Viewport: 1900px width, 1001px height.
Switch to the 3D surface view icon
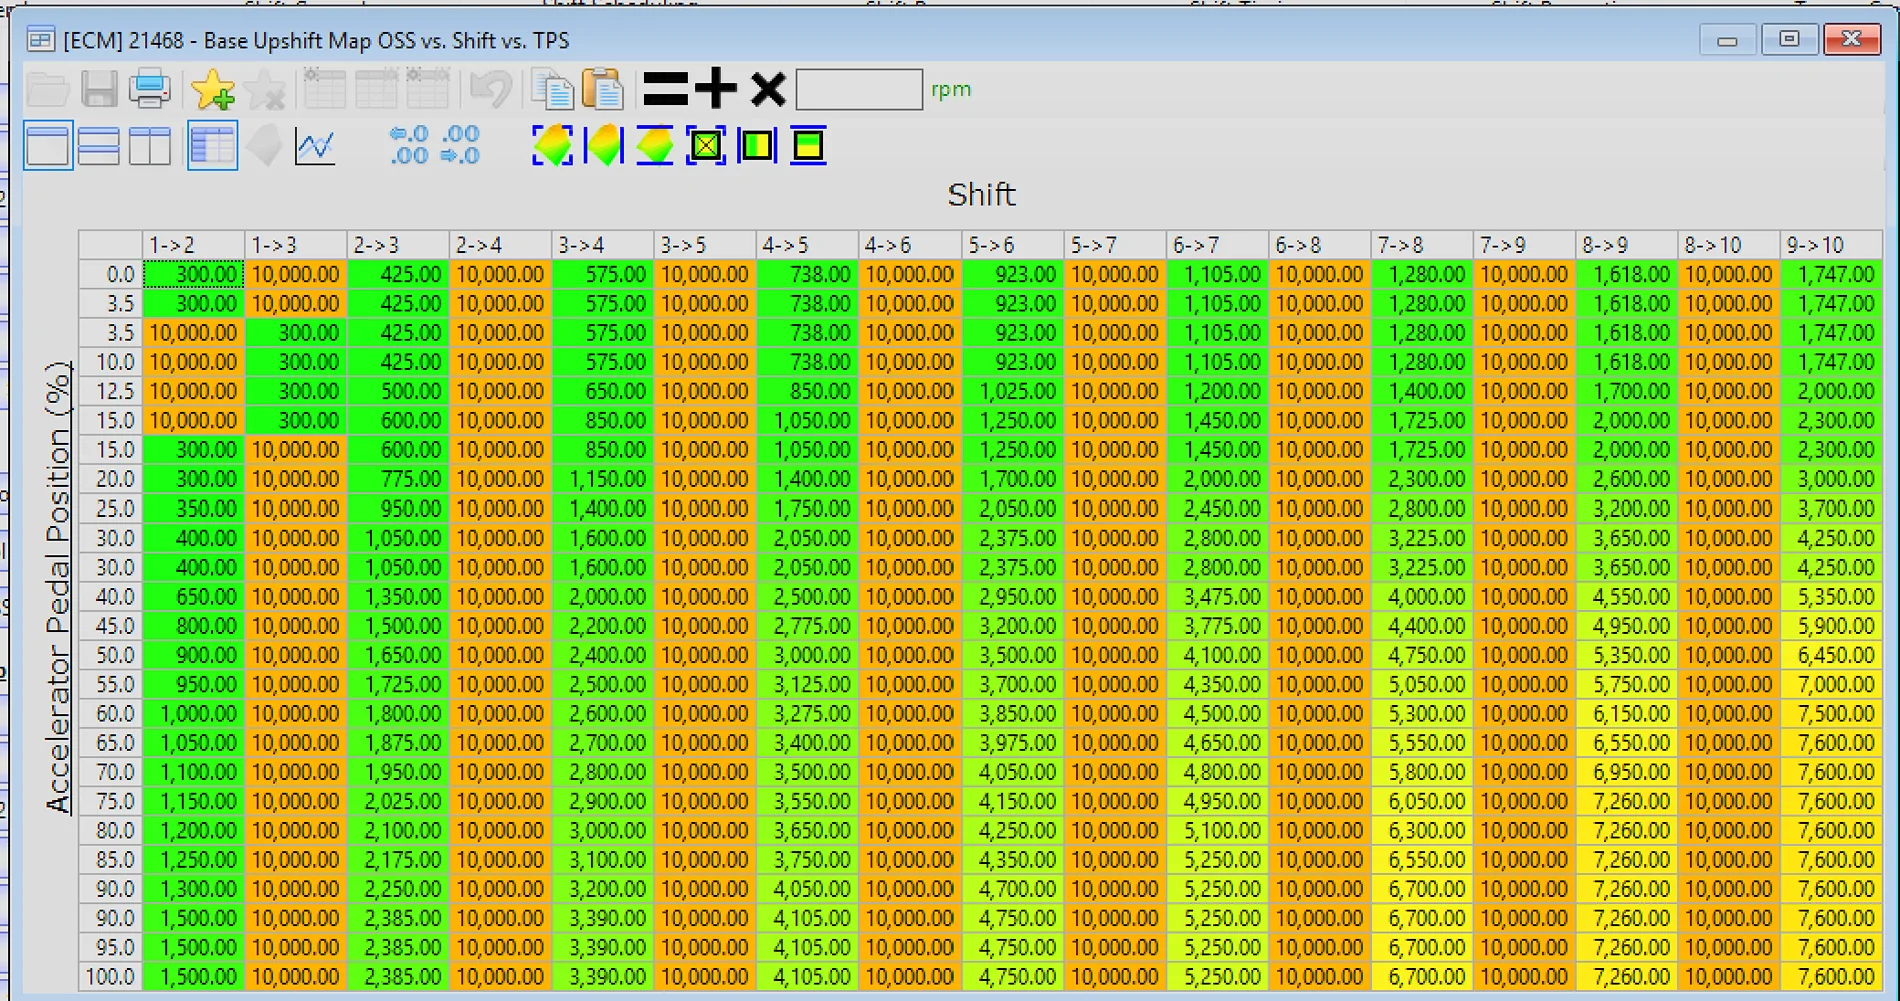(265, 146)
